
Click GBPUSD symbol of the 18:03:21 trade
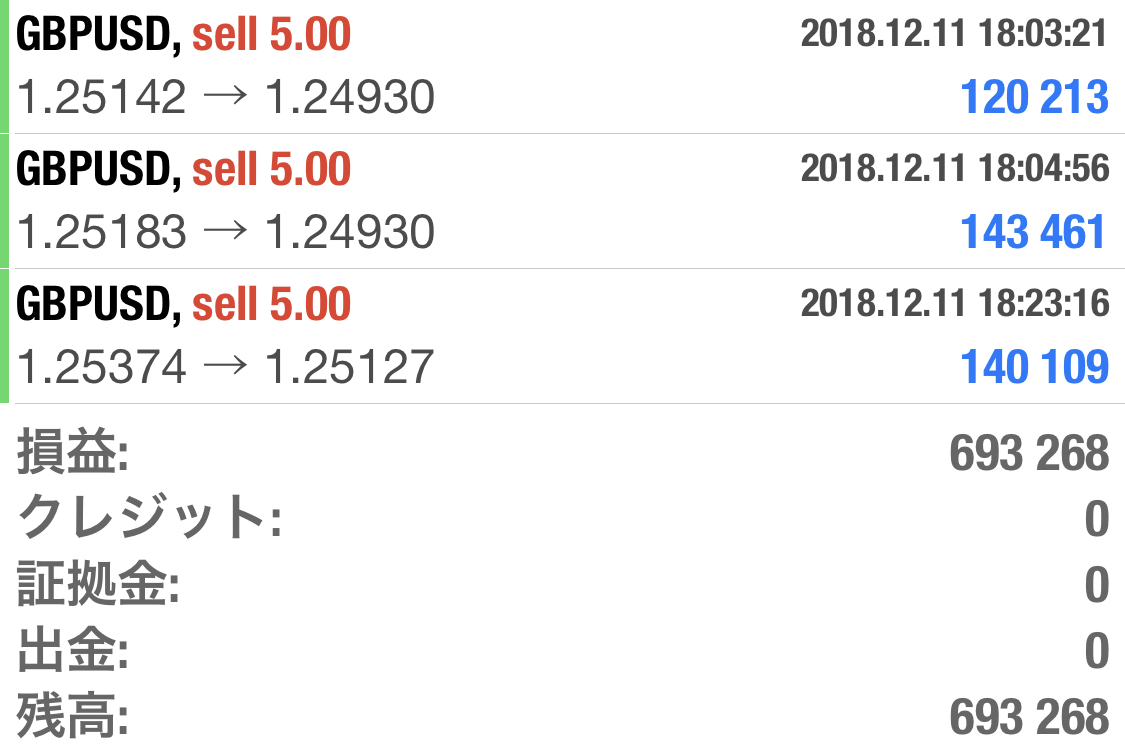tap(97, 36)
